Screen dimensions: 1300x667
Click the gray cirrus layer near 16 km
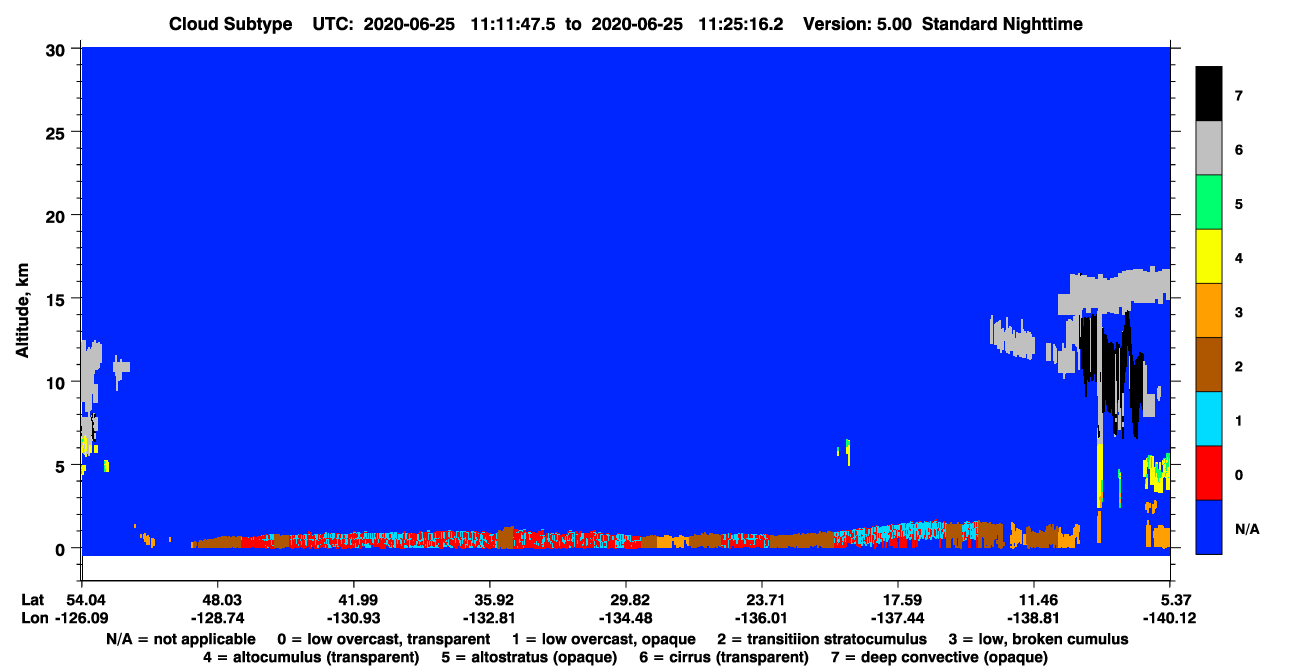pyautogui.click(x=1115, y=291)
